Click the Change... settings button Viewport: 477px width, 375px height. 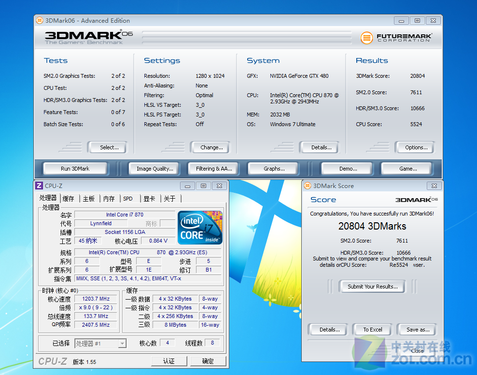[210, 147]
